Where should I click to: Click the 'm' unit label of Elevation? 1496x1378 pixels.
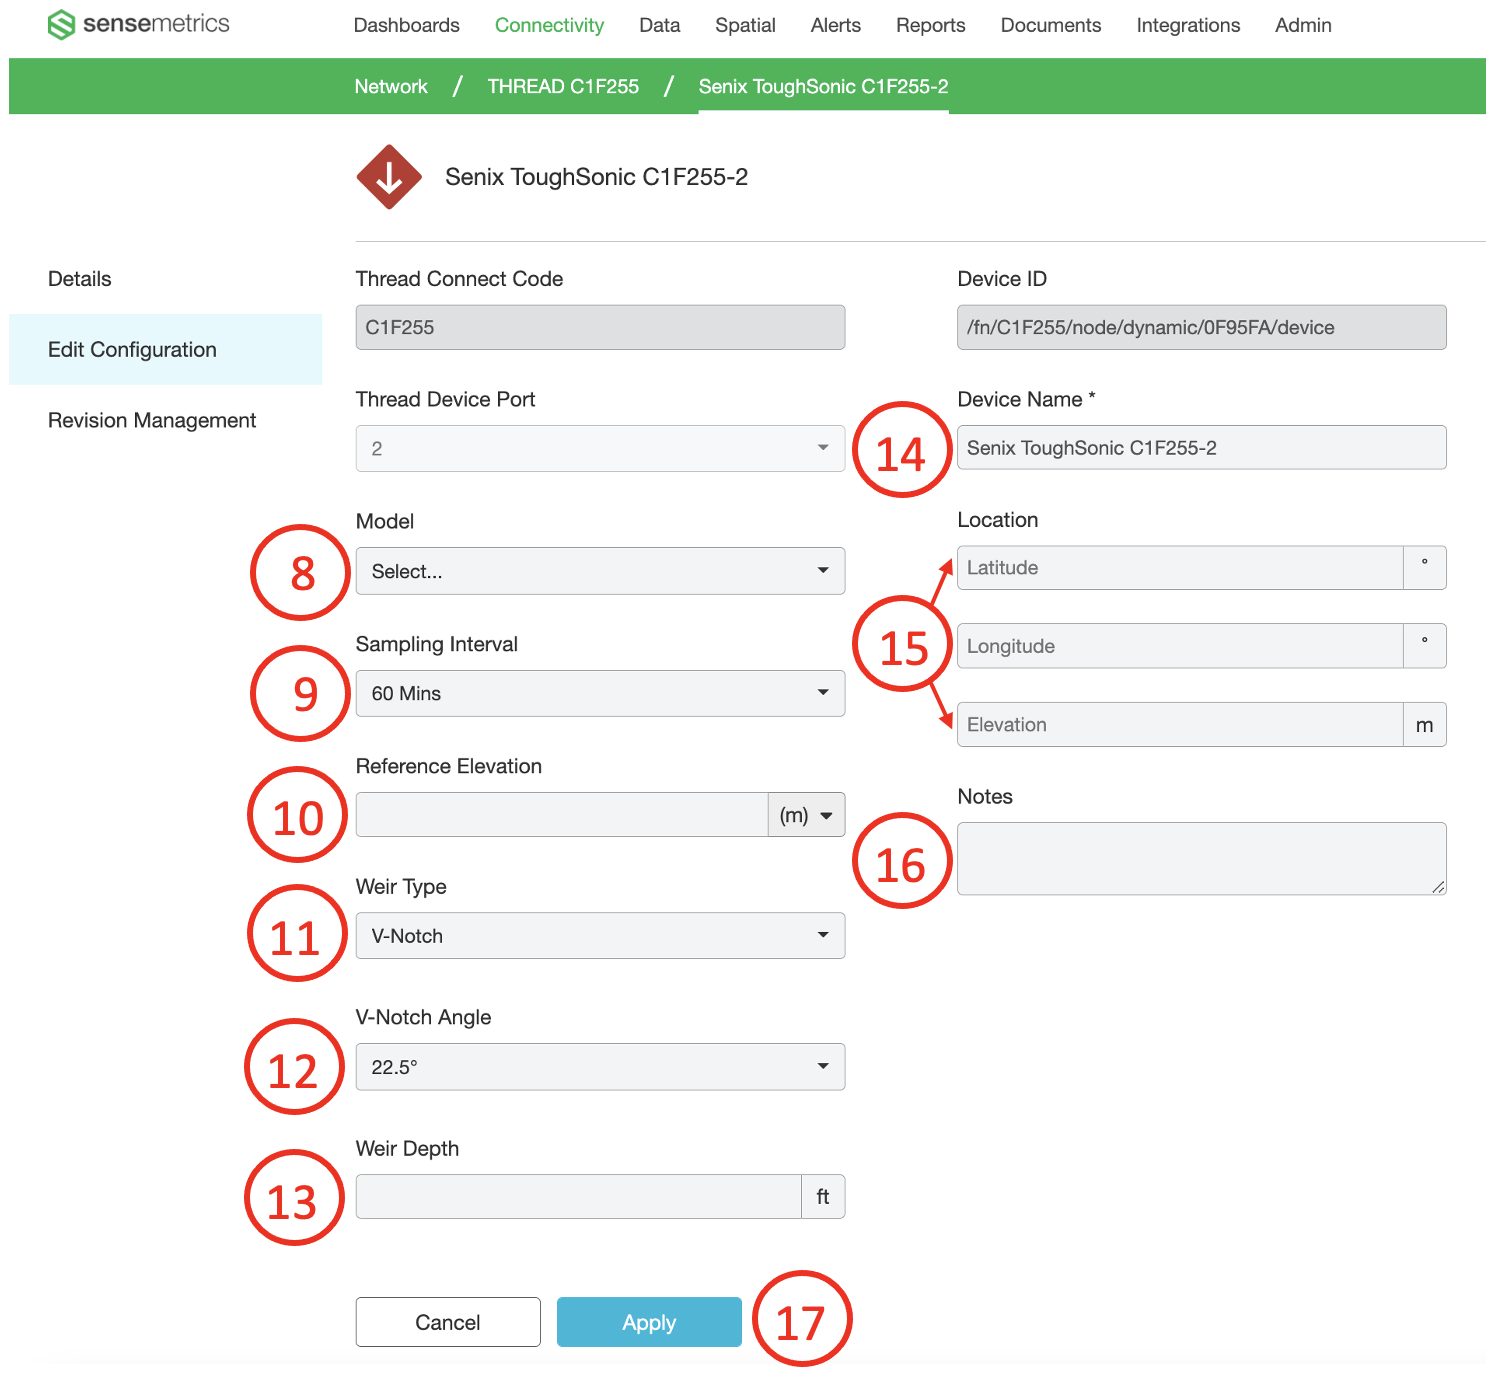pyautogui.click(x=1425, y=725)
